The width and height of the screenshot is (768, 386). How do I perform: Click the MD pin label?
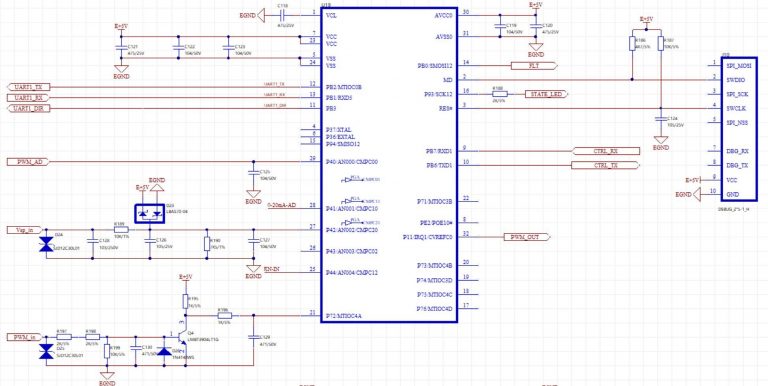coord(447,79)
